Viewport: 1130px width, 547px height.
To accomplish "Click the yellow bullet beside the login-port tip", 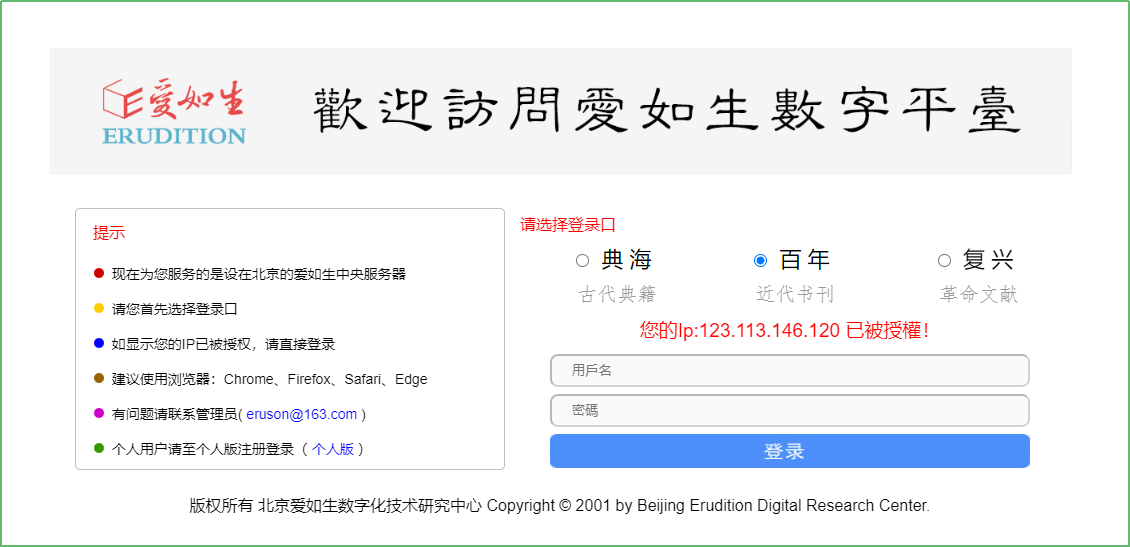I will click(x=99, y=309).
